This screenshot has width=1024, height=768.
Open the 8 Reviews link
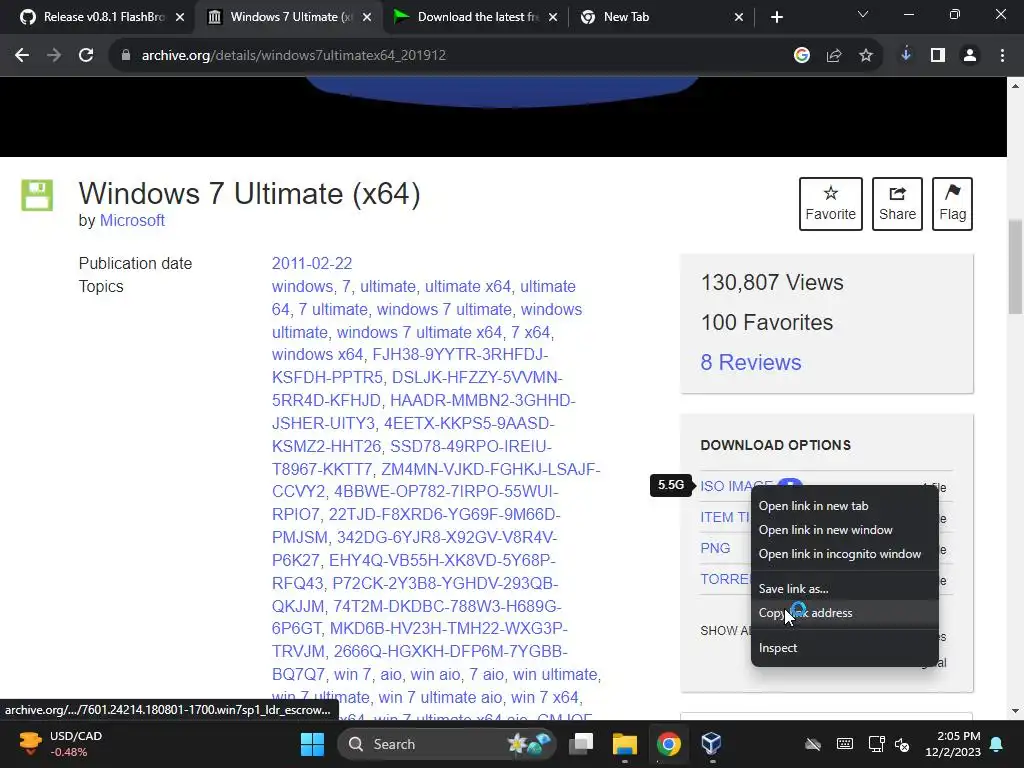coord(751,362)
